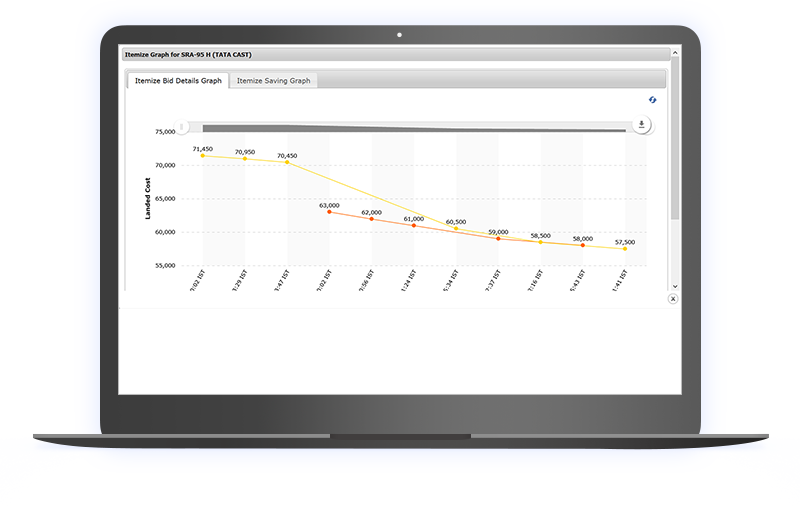Click the 65,000 y-axis label
The image size is (800, 506).
165,199
